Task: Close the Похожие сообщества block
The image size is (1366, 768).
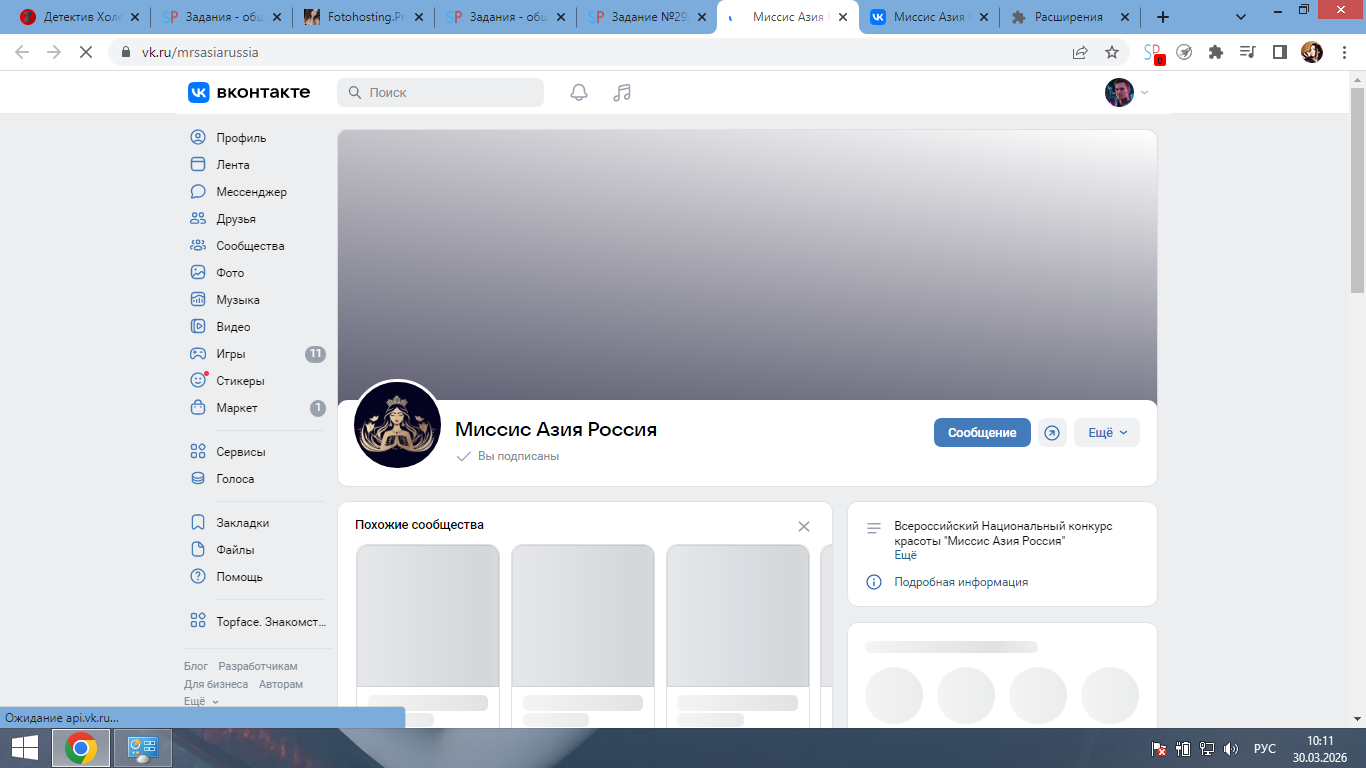Action: point(804,526)
